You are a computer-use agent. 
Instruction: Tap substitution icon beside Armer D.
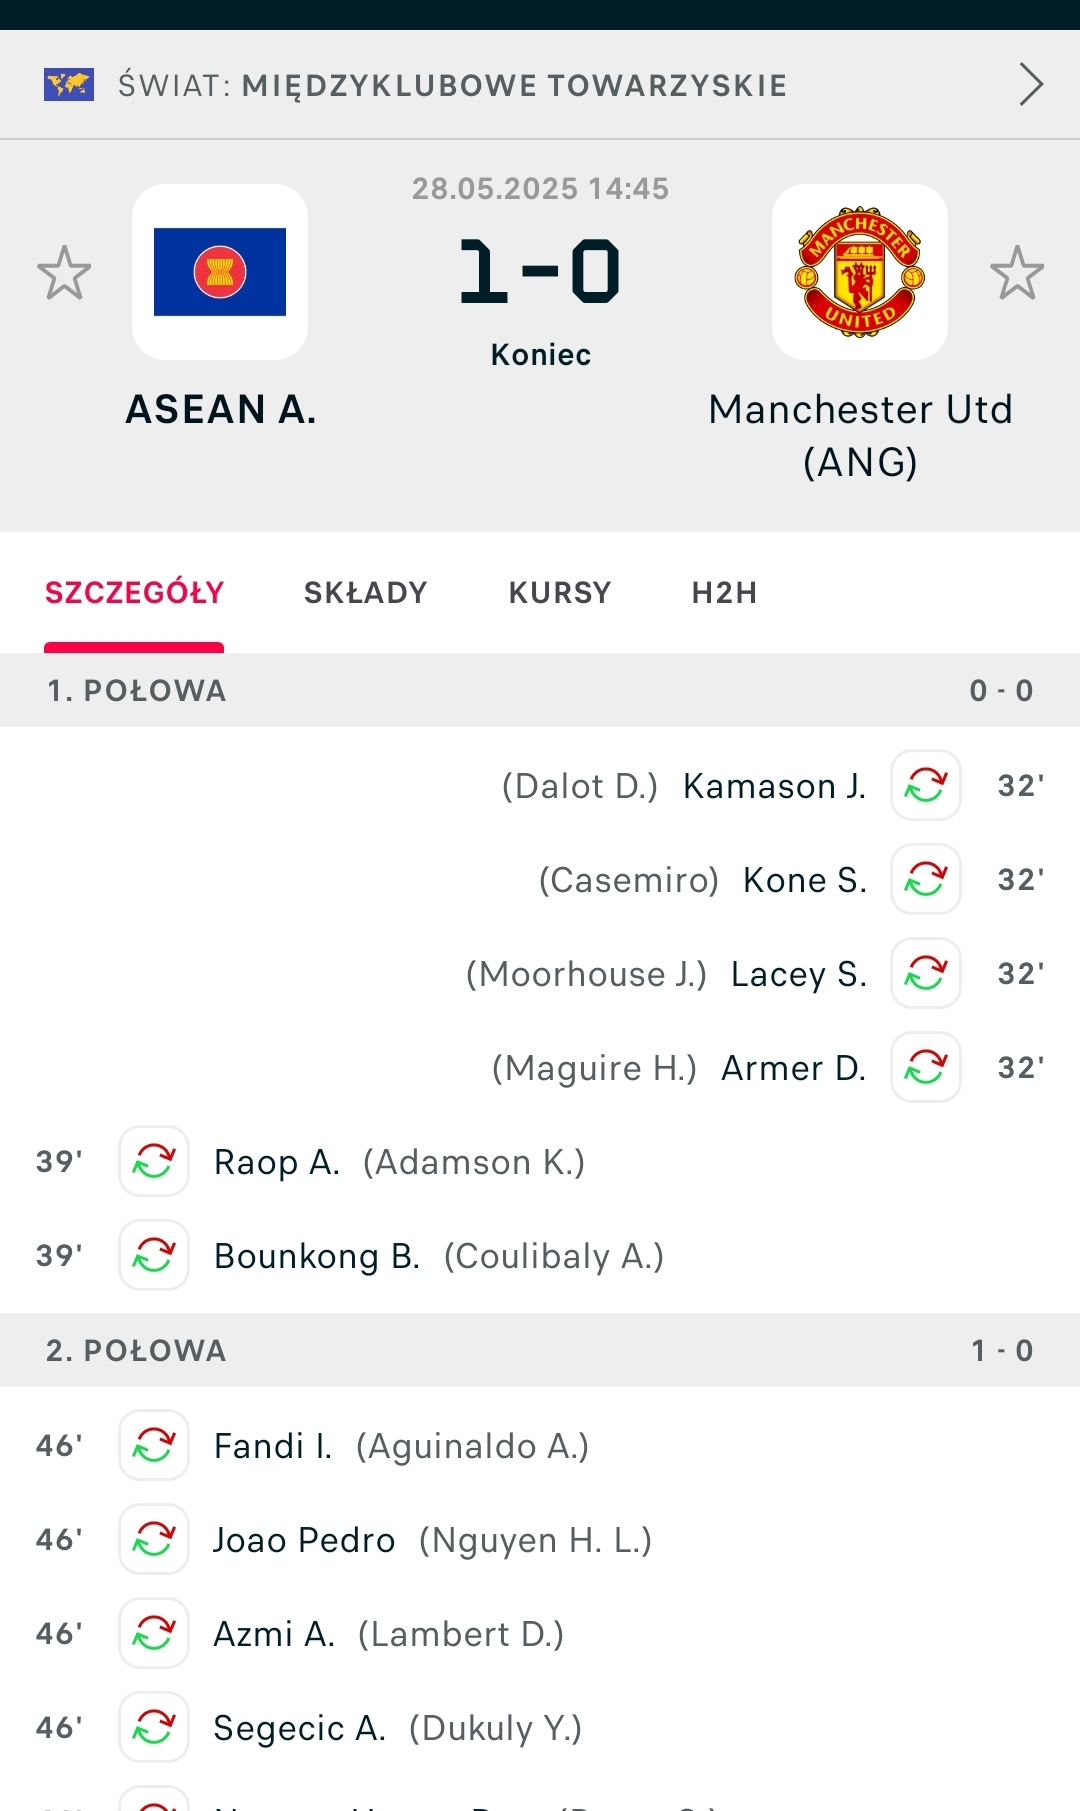pos(926,1067)
